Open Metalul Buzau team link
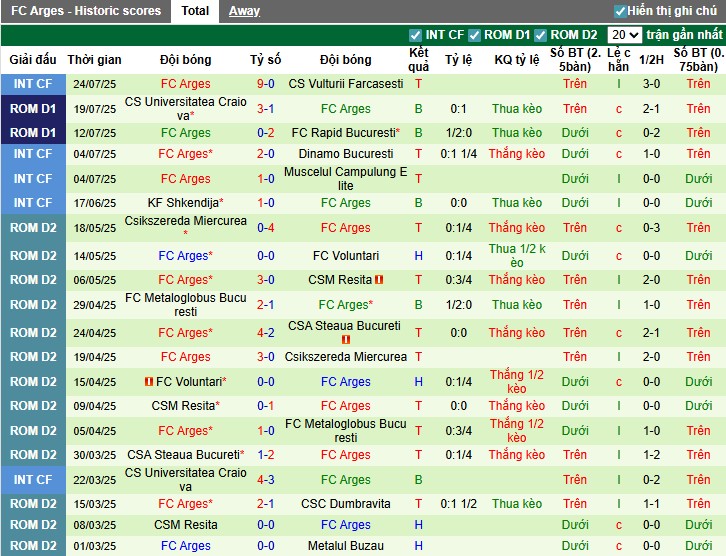 coord(345,546)
